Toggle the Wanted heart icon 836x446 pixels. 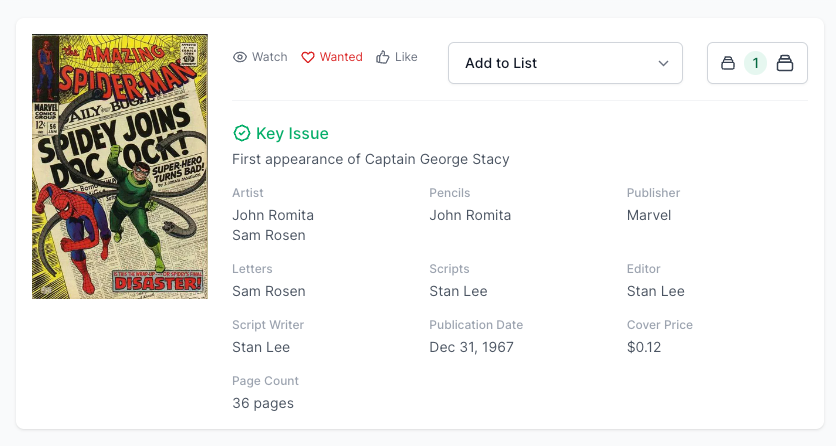coord(308,57)
